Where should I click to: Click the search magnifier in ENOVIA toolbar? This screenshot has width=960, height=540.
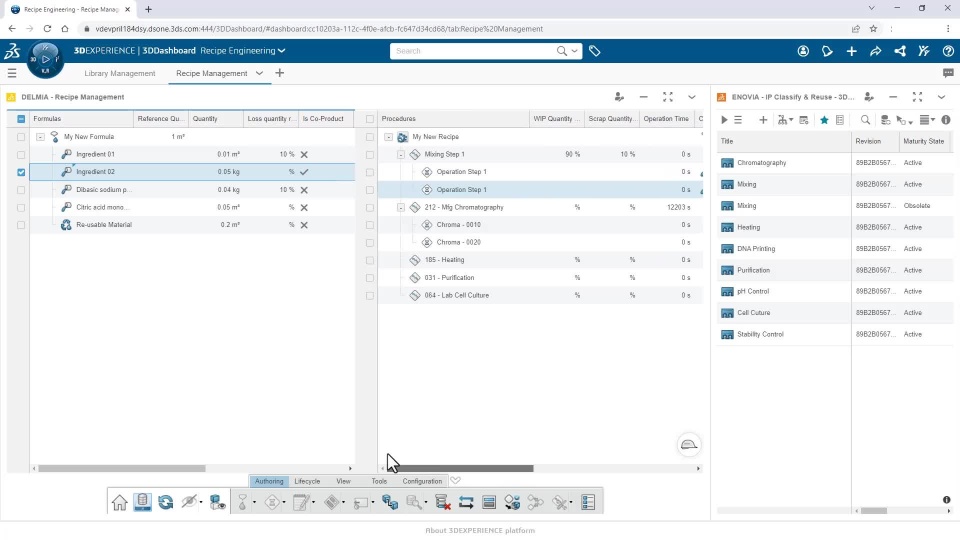point(865,120)
